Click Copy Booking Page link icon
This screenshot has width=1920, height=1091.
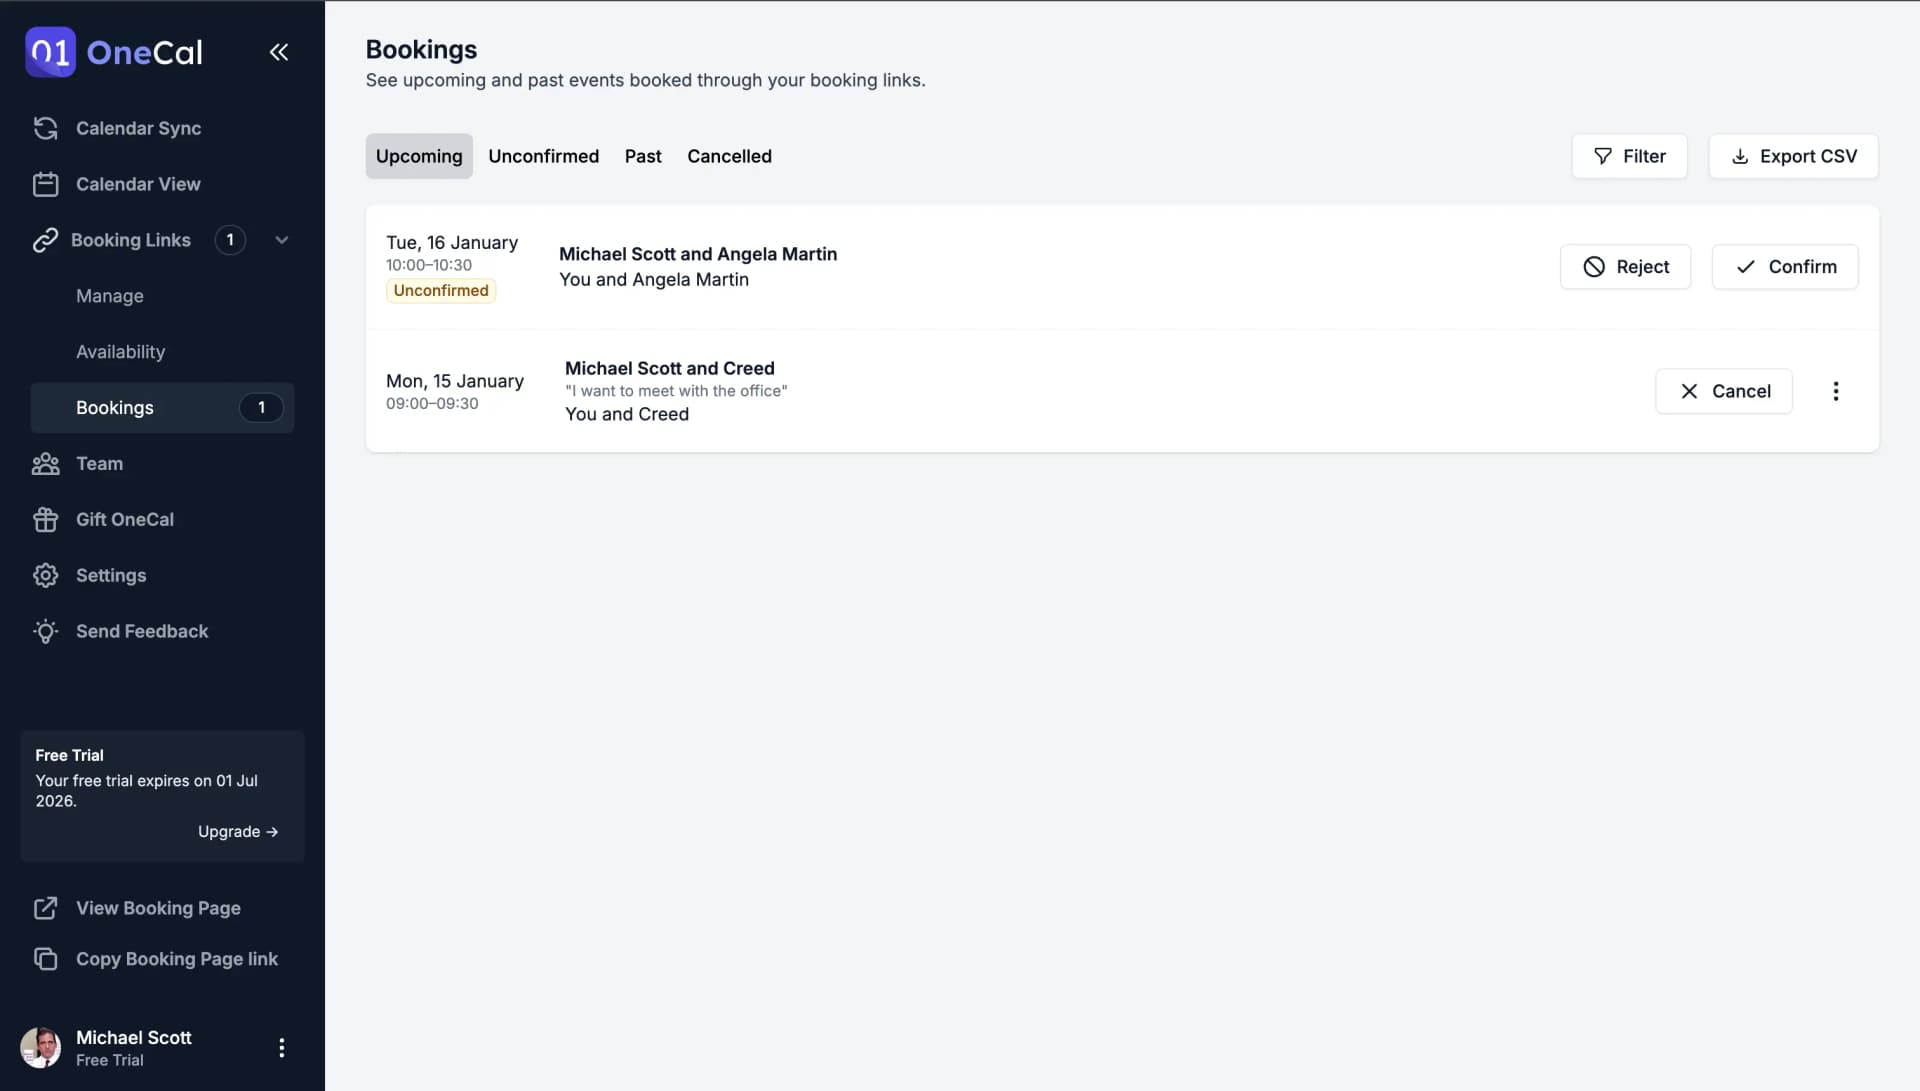(46, 959)
